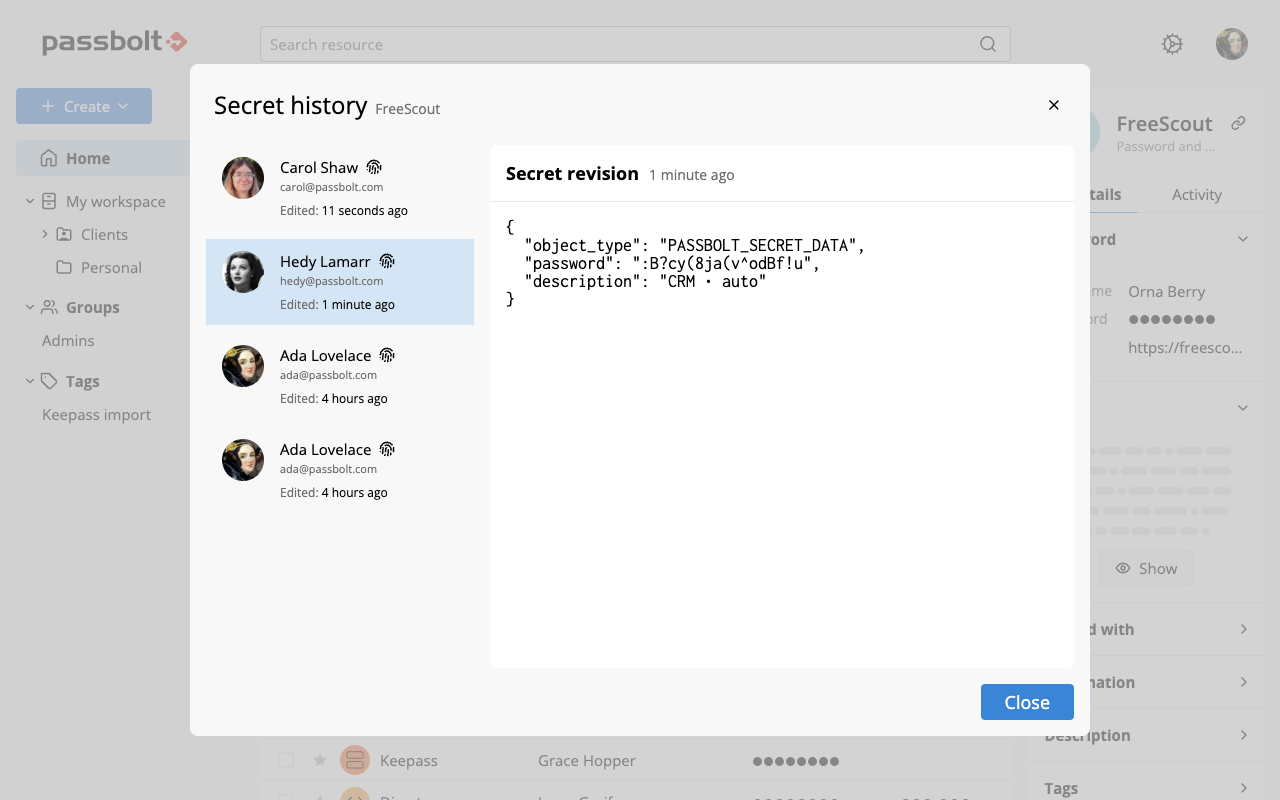
Task: Click Orna Berry username value
Action: [1166, 291]
